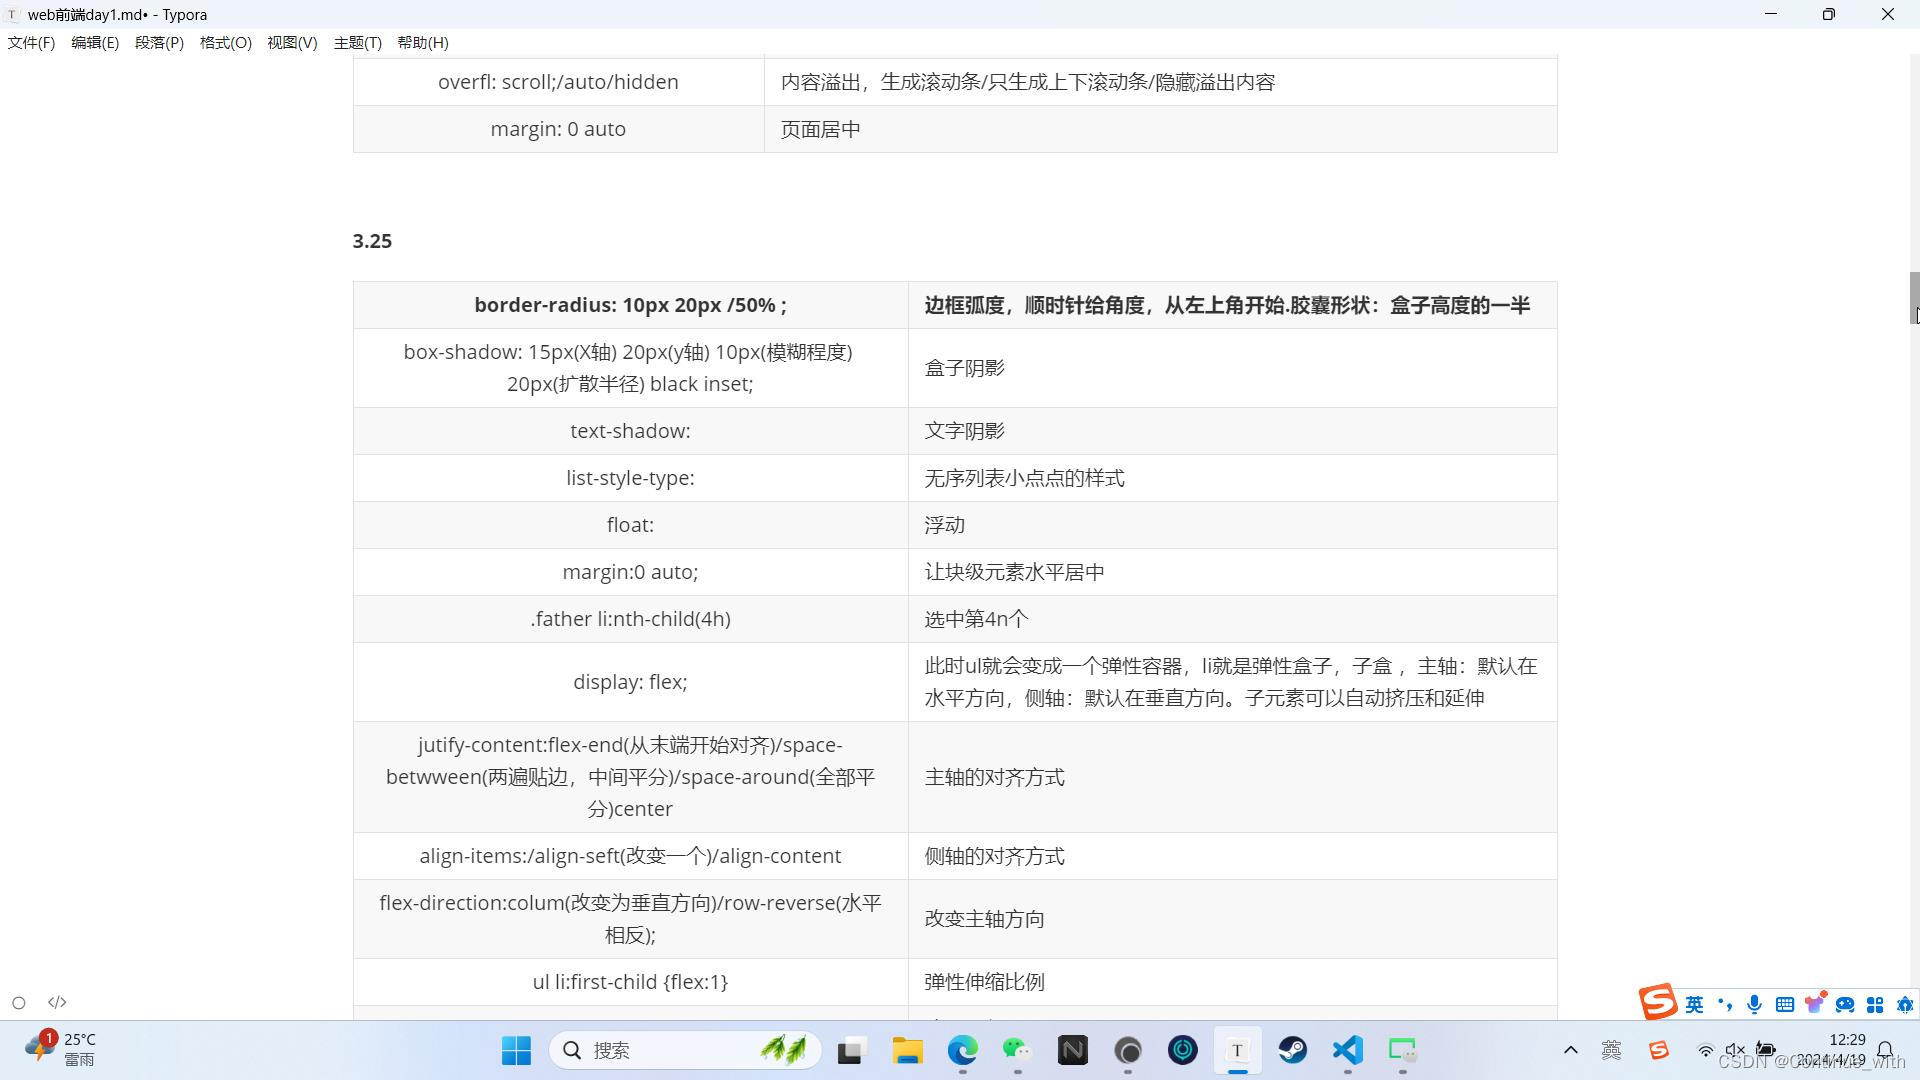Open Sogou soft keyboard icon

click(x=1784, y=1004)
